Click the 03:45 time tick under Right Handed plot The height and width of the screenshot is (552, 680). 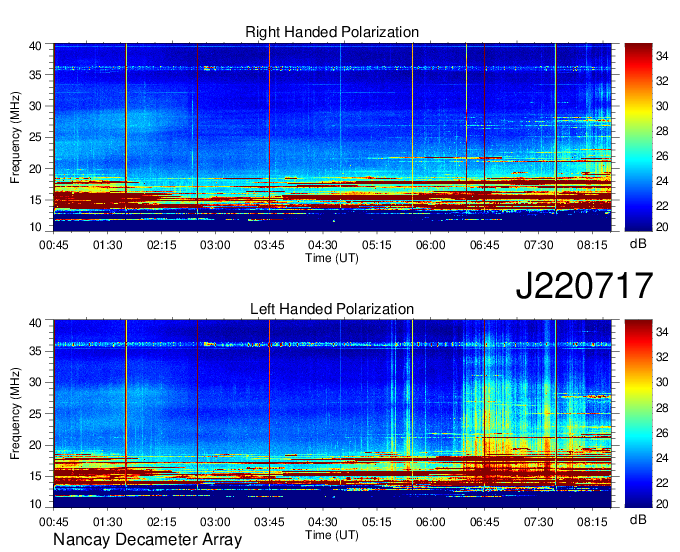tap(269, 245)
